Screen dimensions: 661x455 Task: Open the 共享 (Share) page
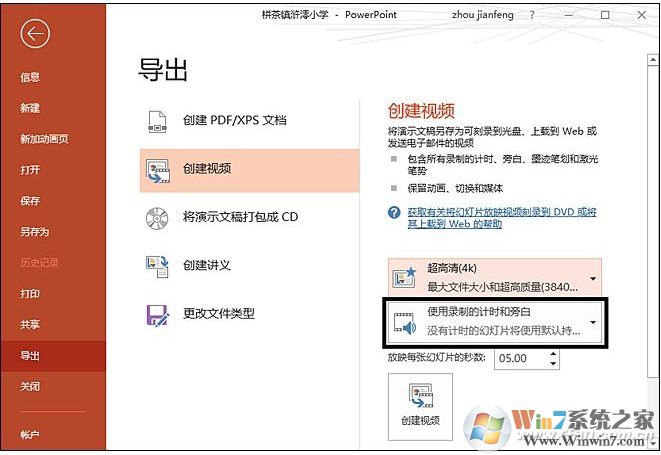(x=30, y=324)
